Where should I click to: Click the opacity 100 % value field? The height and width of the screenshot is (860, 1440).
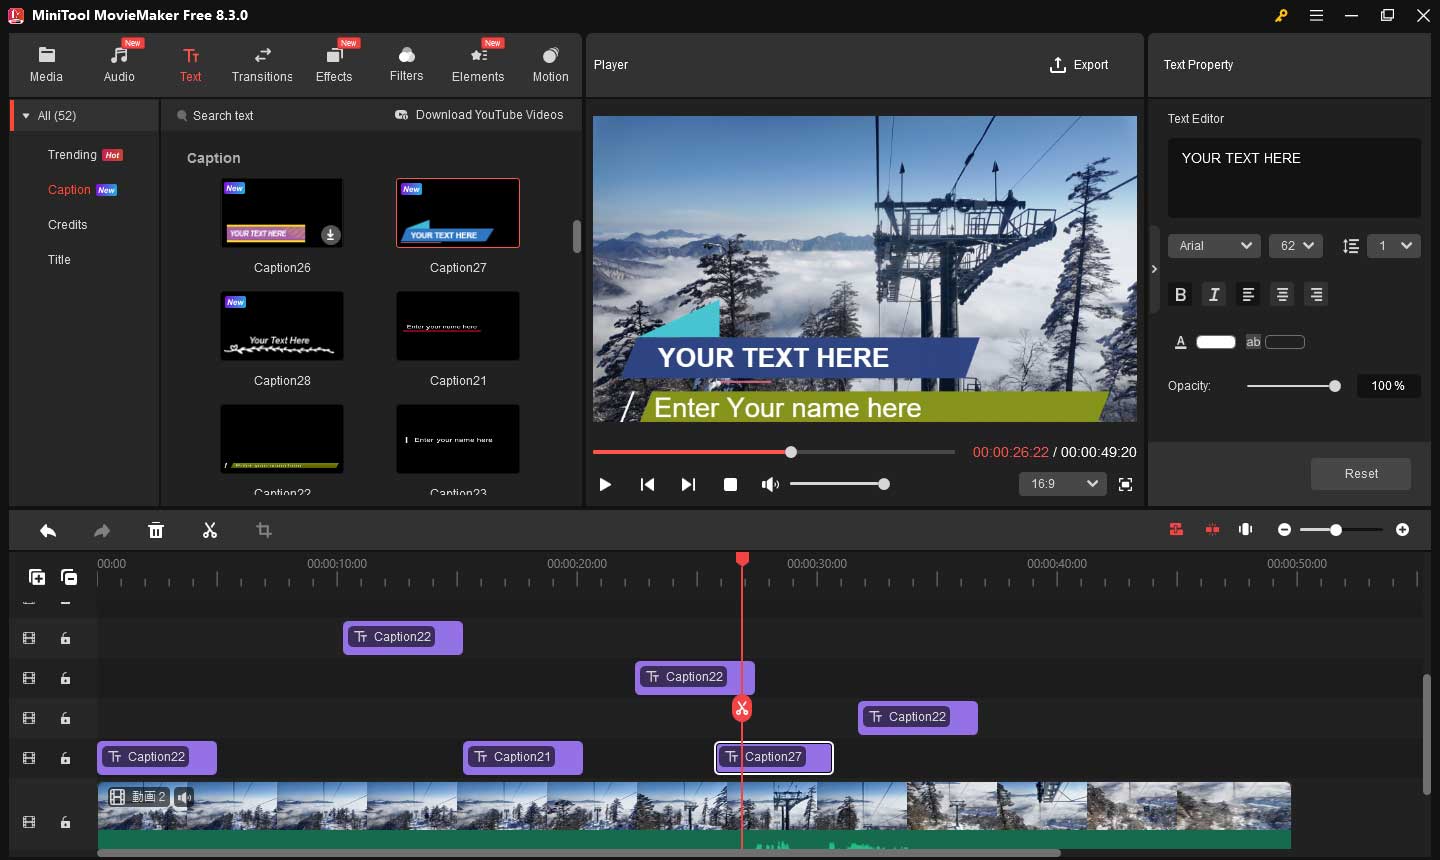[1388, 386]
